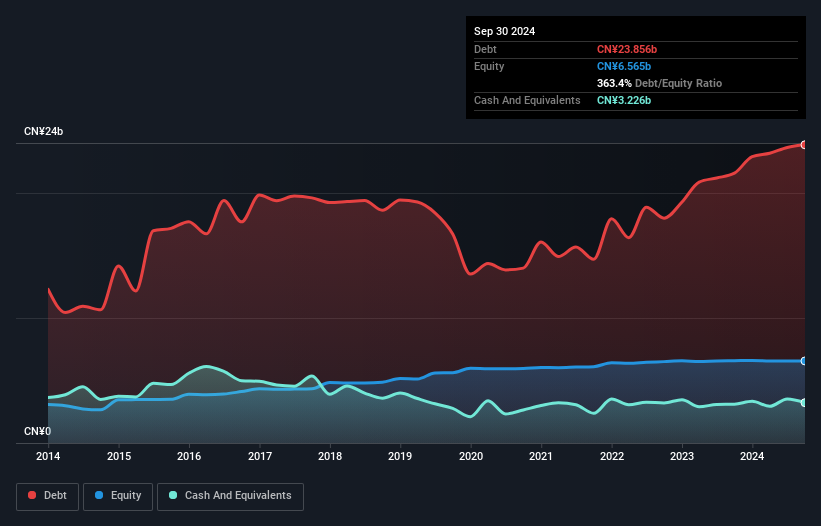Select the 2018 x-axis label
Viewport: 821px width, 526px height.
(x=330, y=456)
